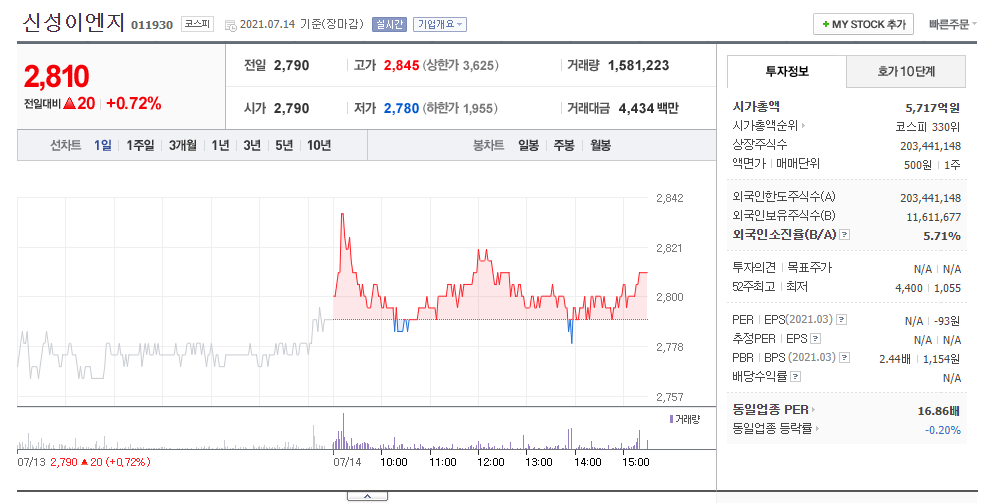Select the 일봉 candle chart
The image size is (983, 503).
528,146
